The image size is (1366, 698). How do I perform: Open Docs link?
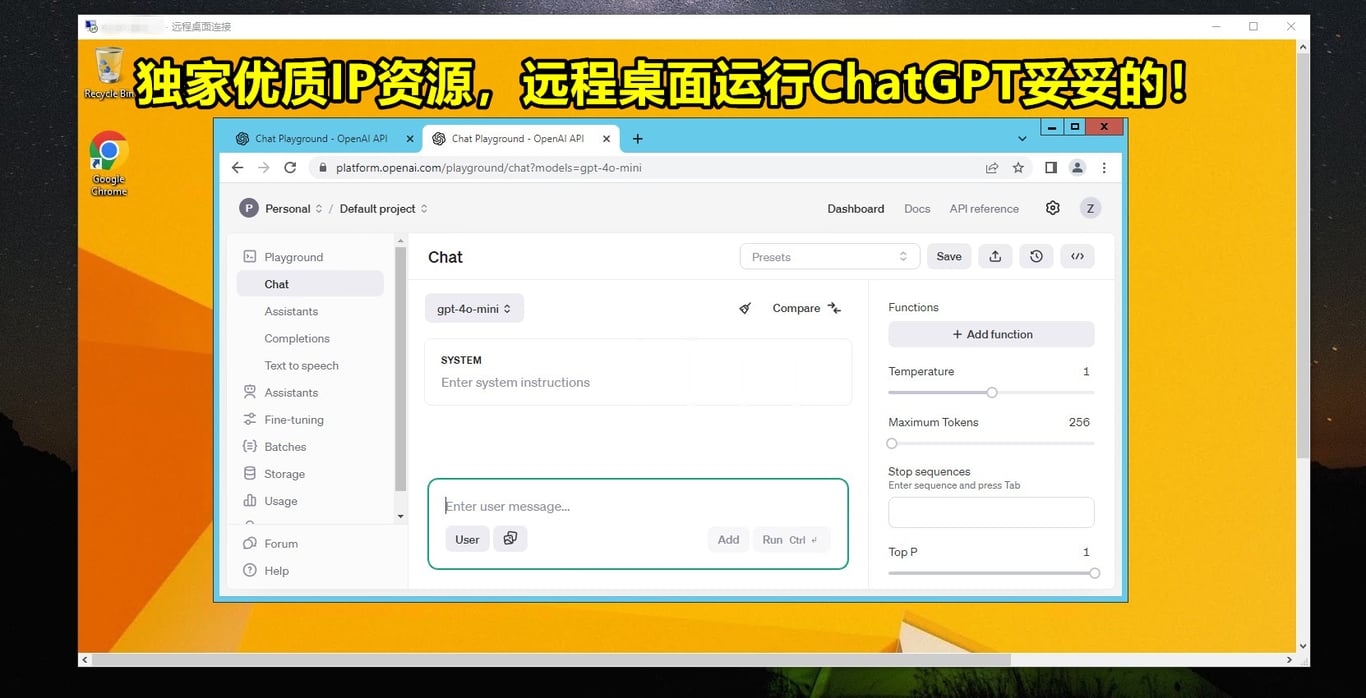coord(917,209)
